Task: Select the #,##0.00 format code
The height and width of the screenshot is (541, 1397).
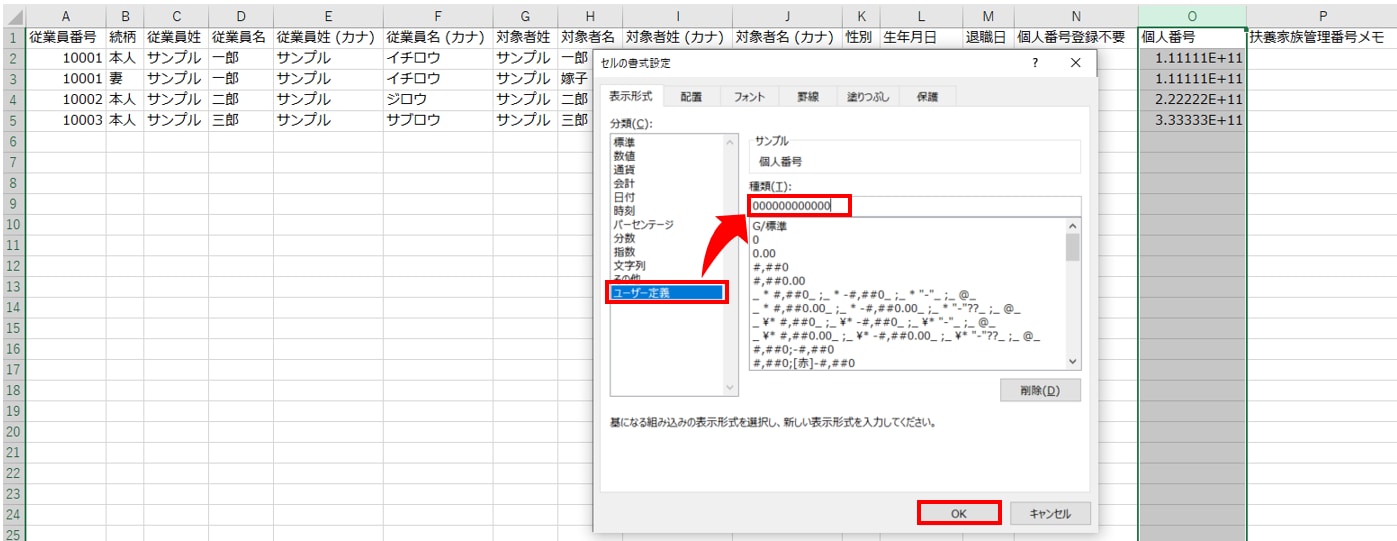Action: 779,282
